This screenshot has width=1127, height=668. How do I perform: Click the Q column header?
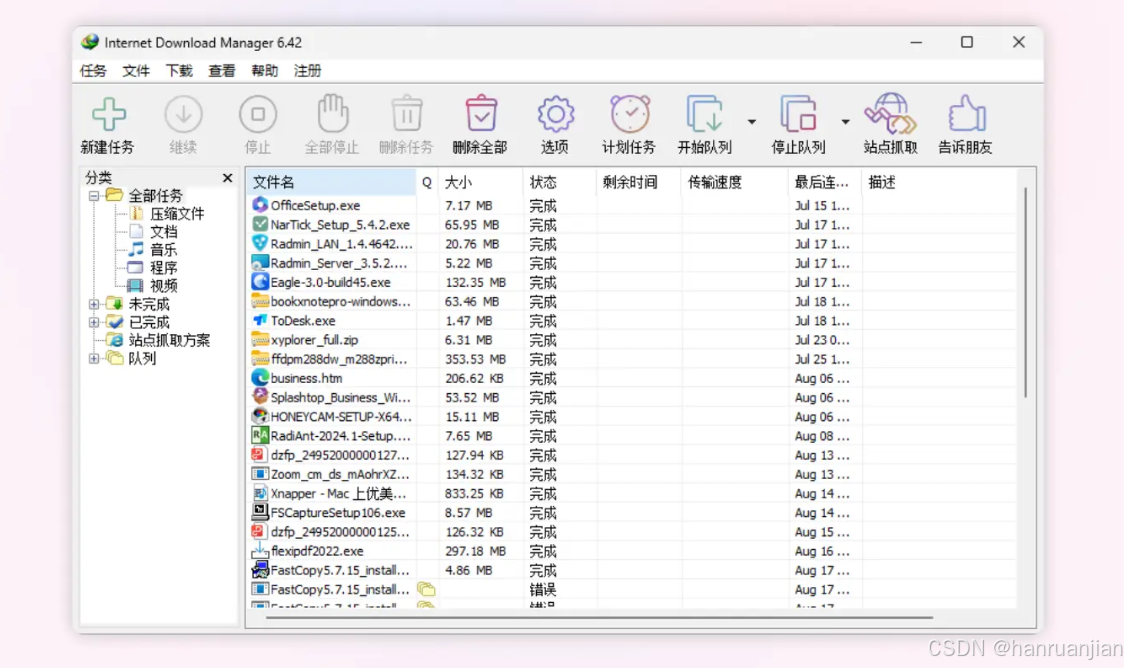click(427, 183)
